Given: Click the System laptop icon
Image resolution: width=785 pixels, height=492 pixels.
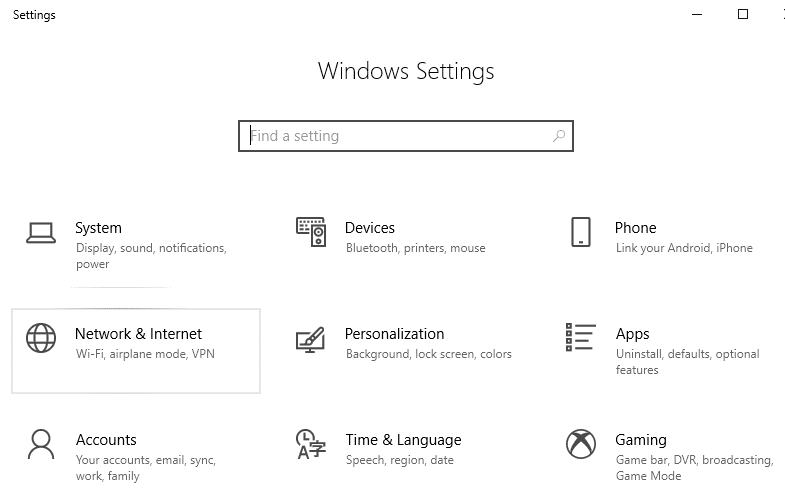Looking at the screenshot, I should [40, 233].
